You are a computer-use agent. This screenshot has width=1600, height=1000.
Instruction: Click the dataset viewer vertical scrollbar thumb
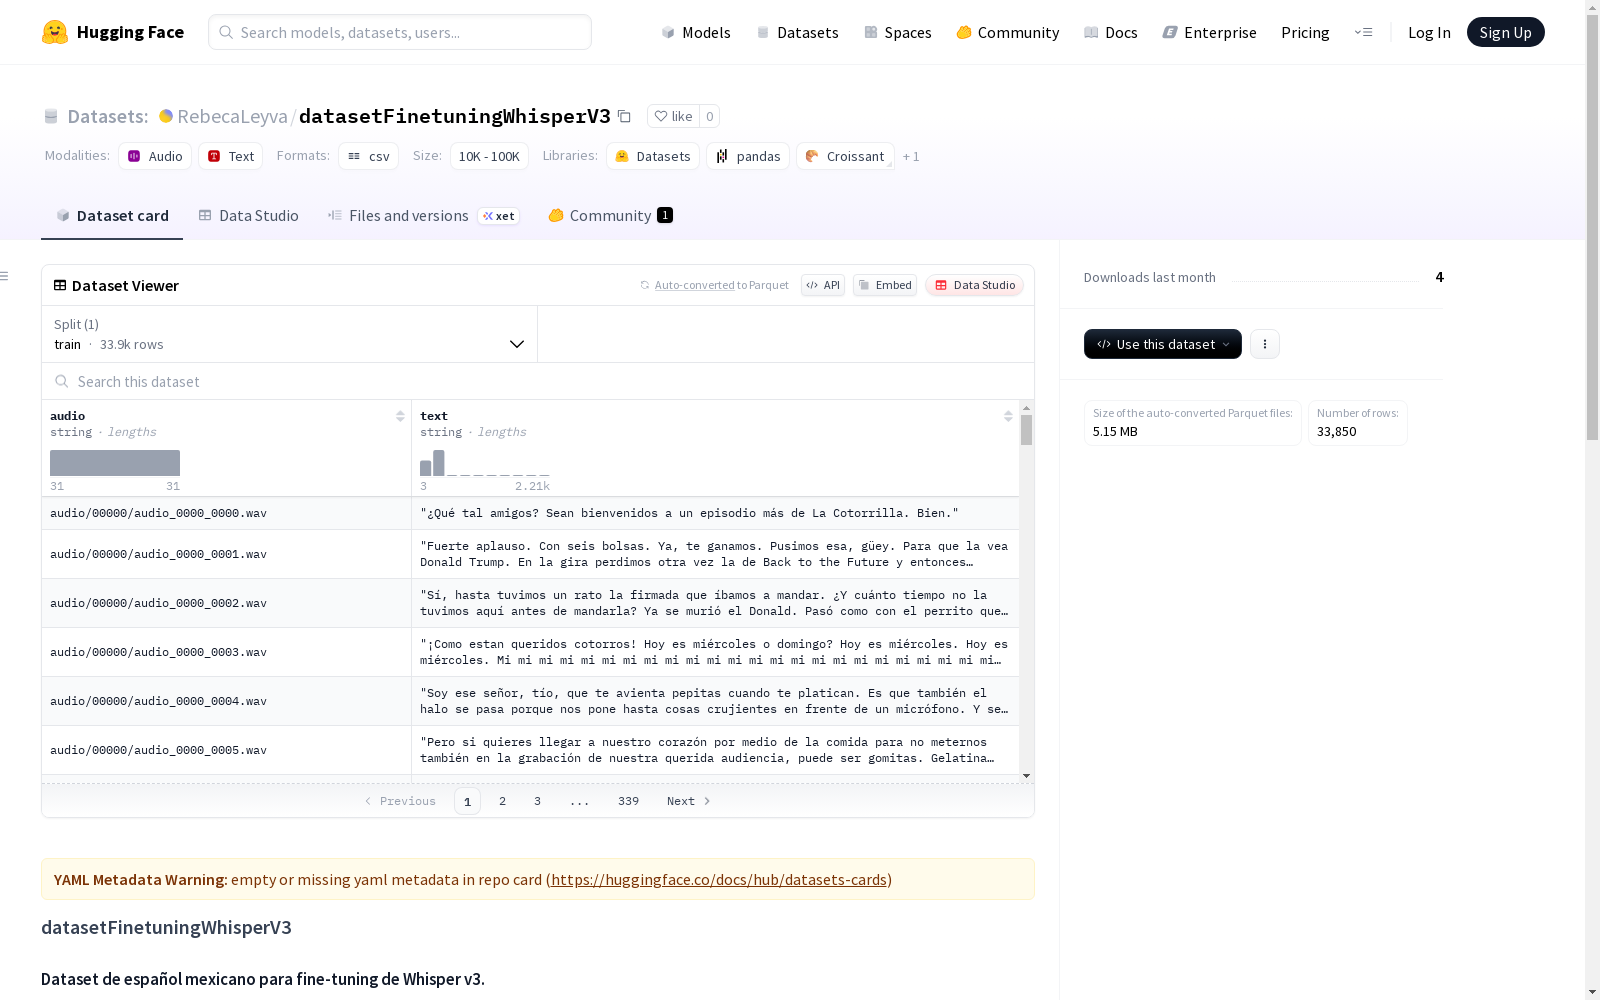click(x=1026, y=430)
